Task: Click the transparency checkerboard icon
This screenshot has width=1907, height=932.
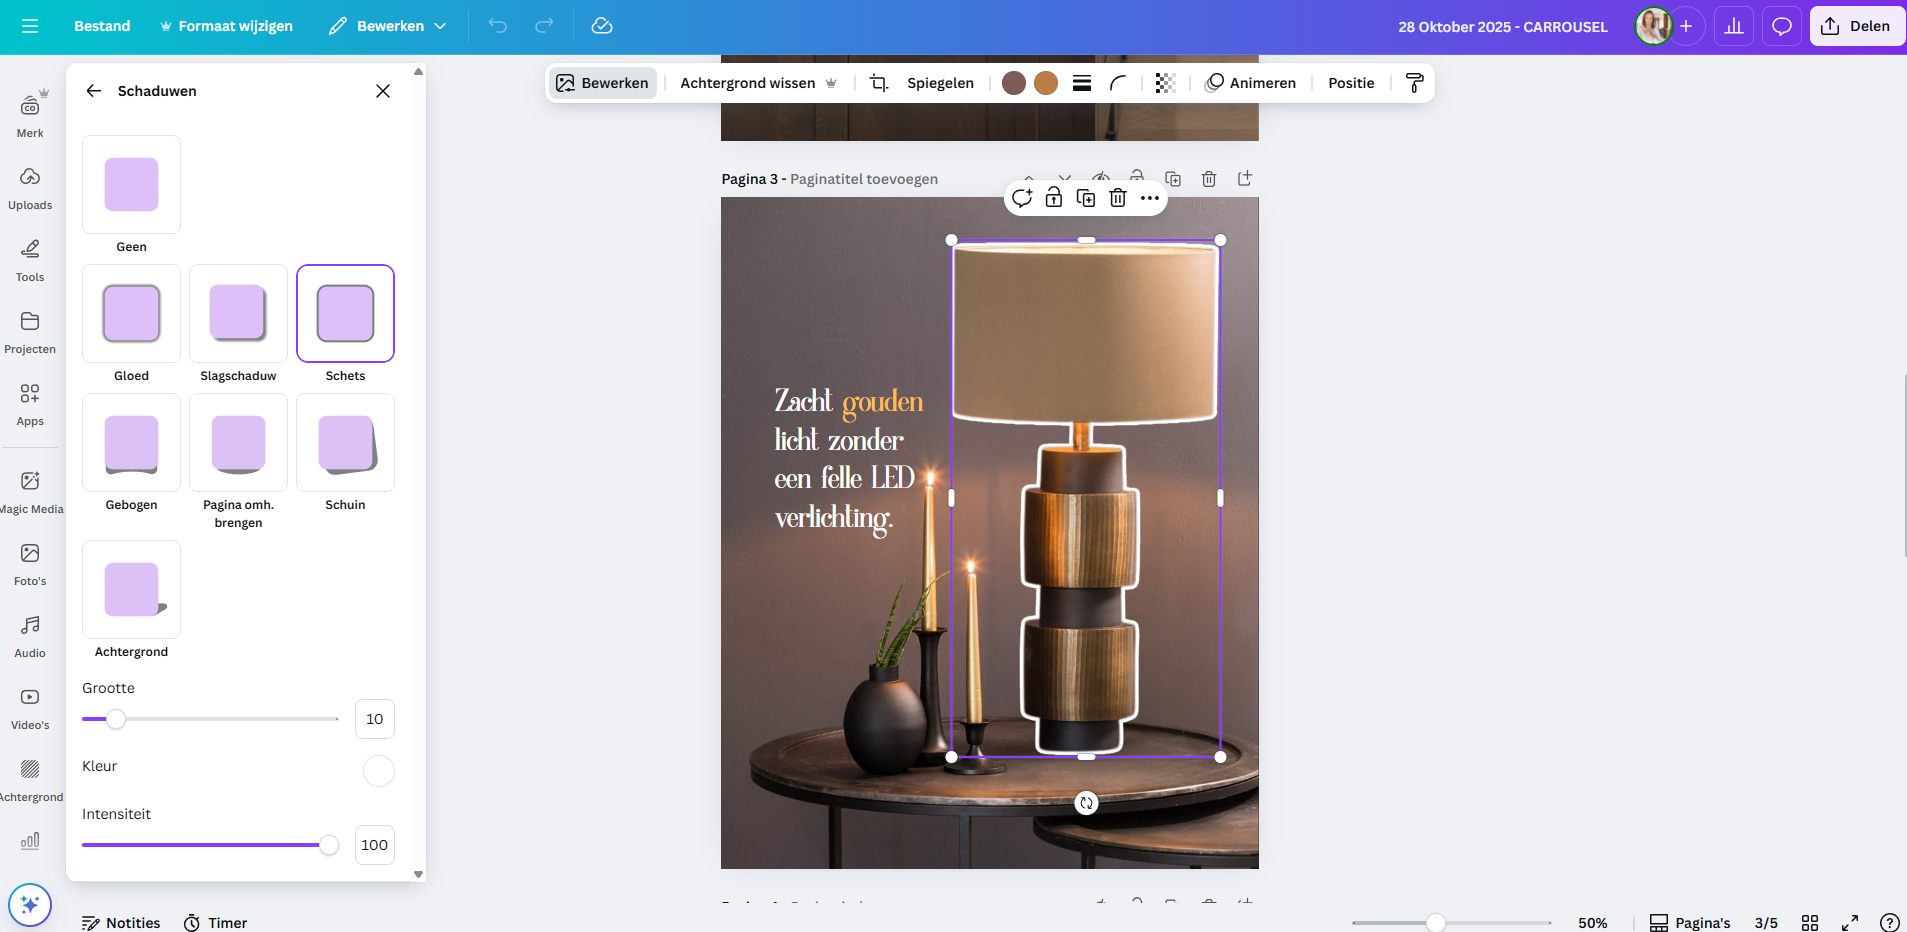Action: pyautogui.click(x=1164, y=83)
